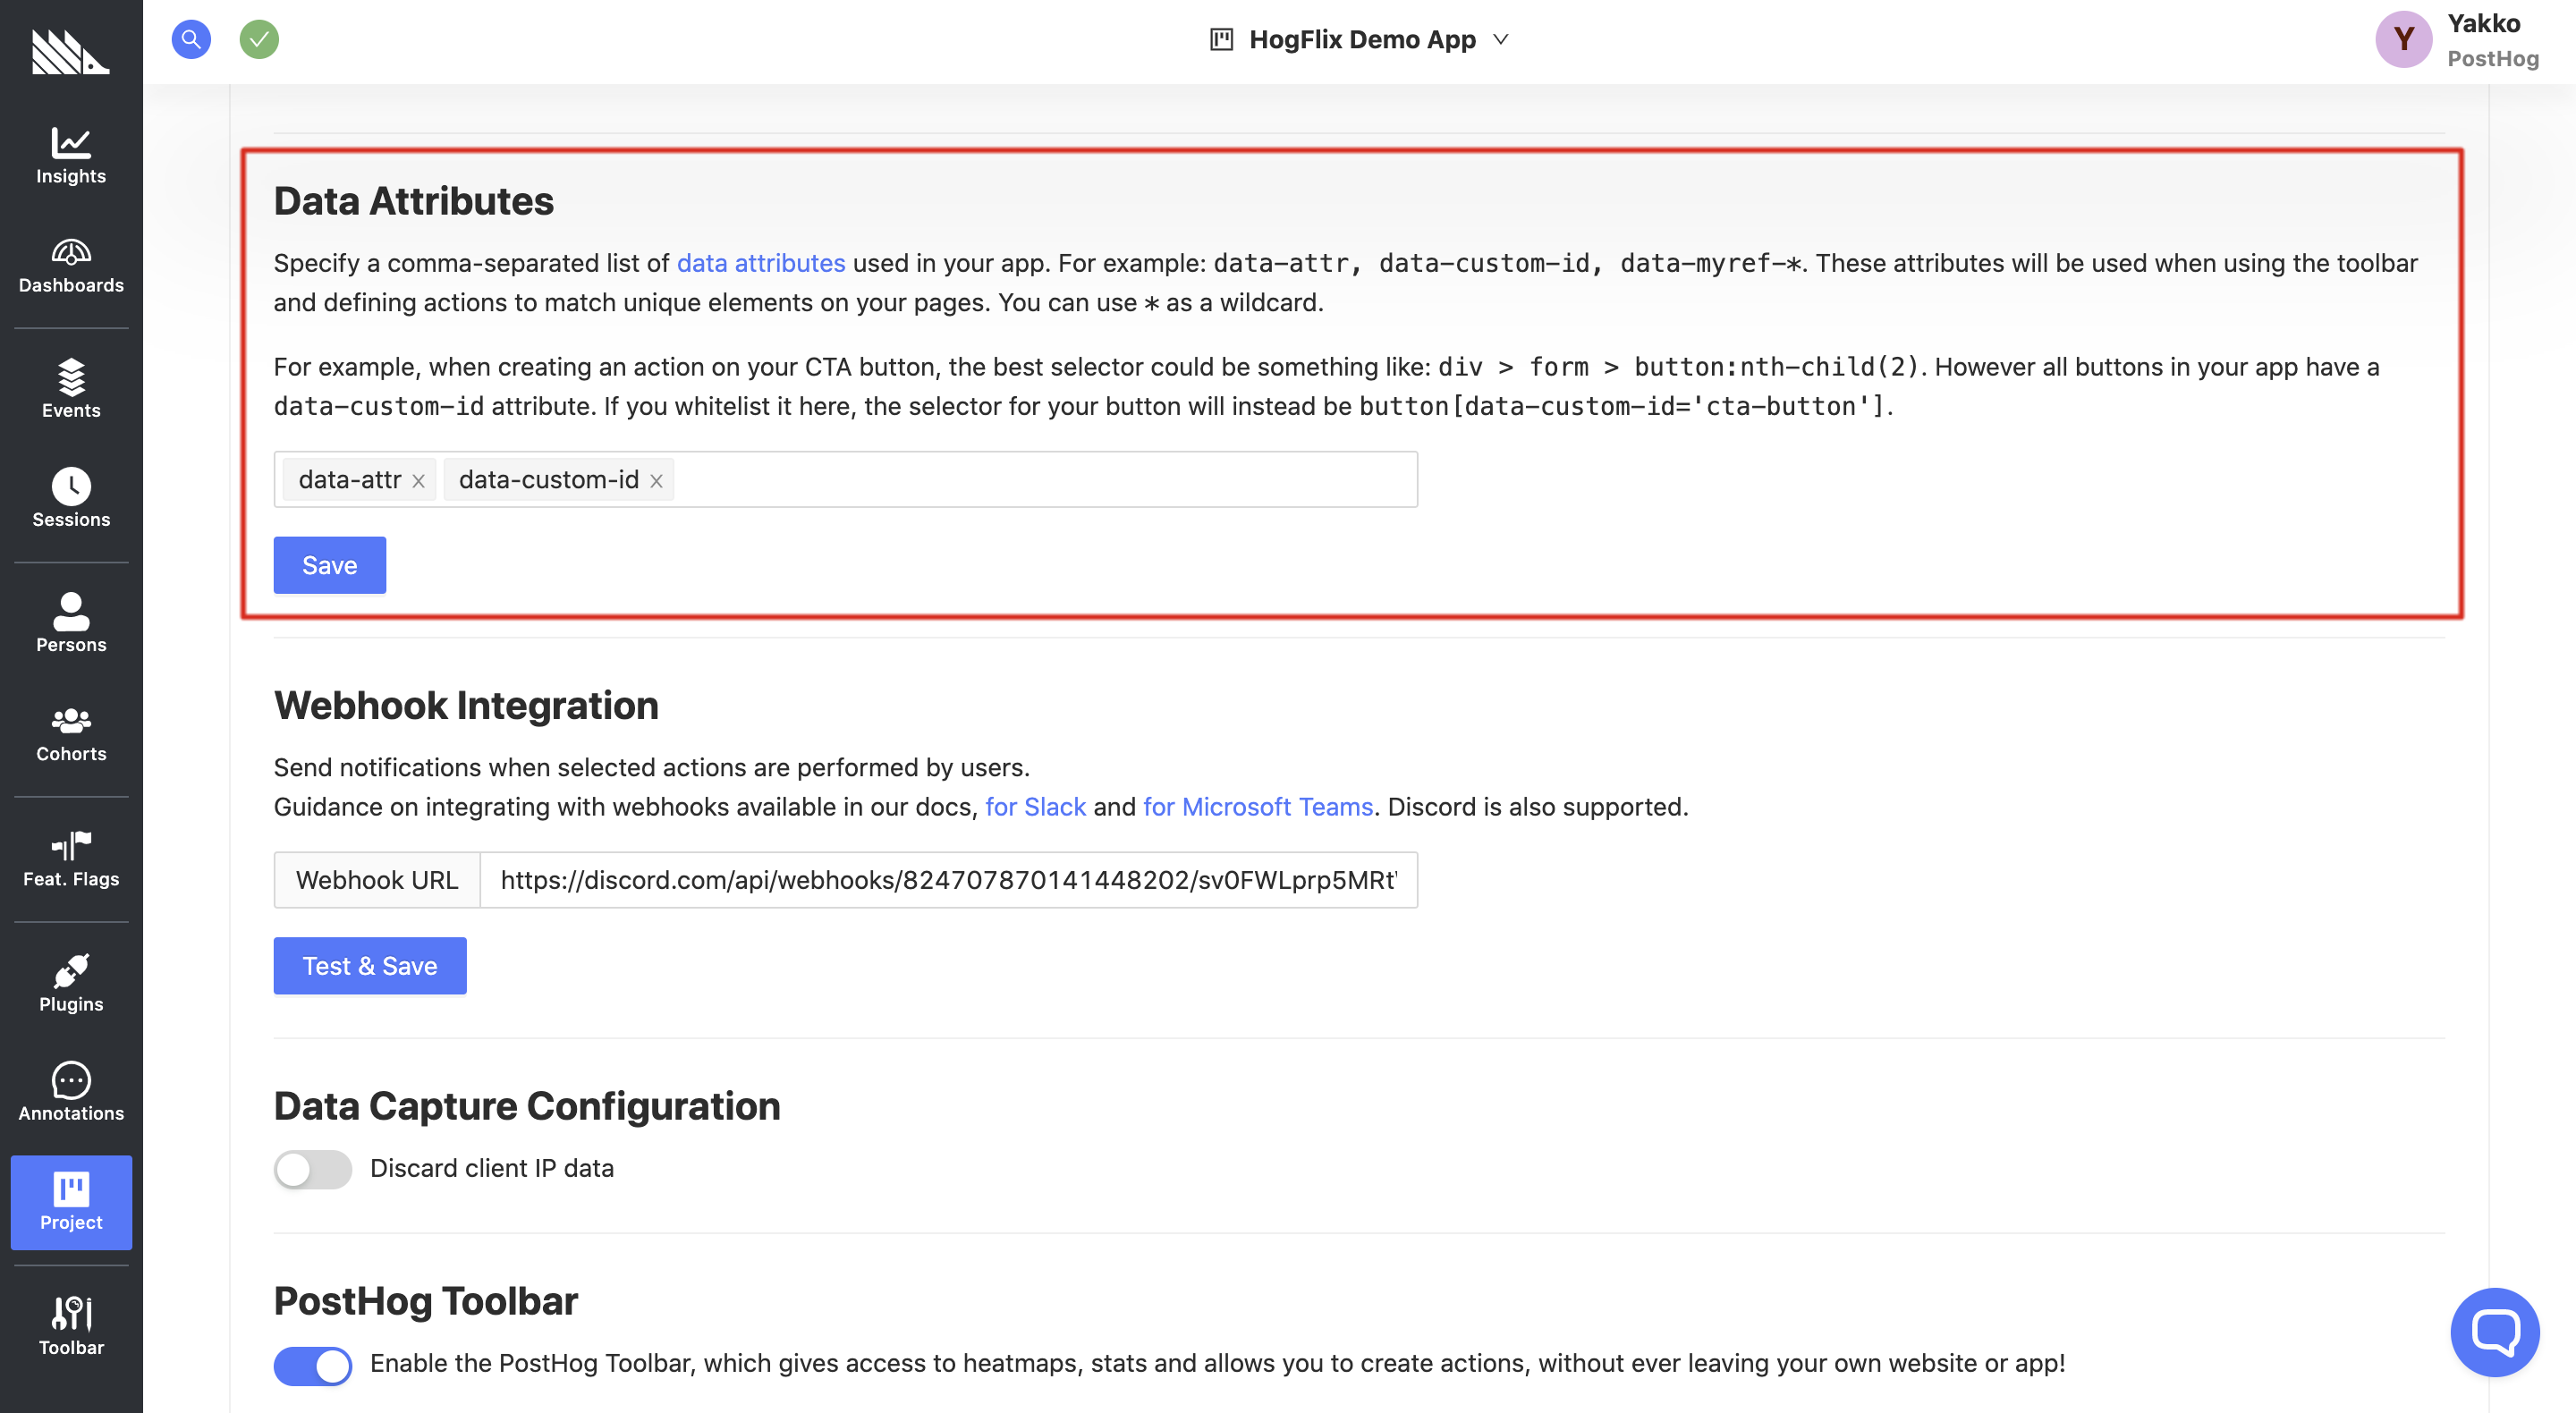Screen dimensions: 2576x1413
Task: Launch the Toolbar from sidebar
Action: 71,1326
